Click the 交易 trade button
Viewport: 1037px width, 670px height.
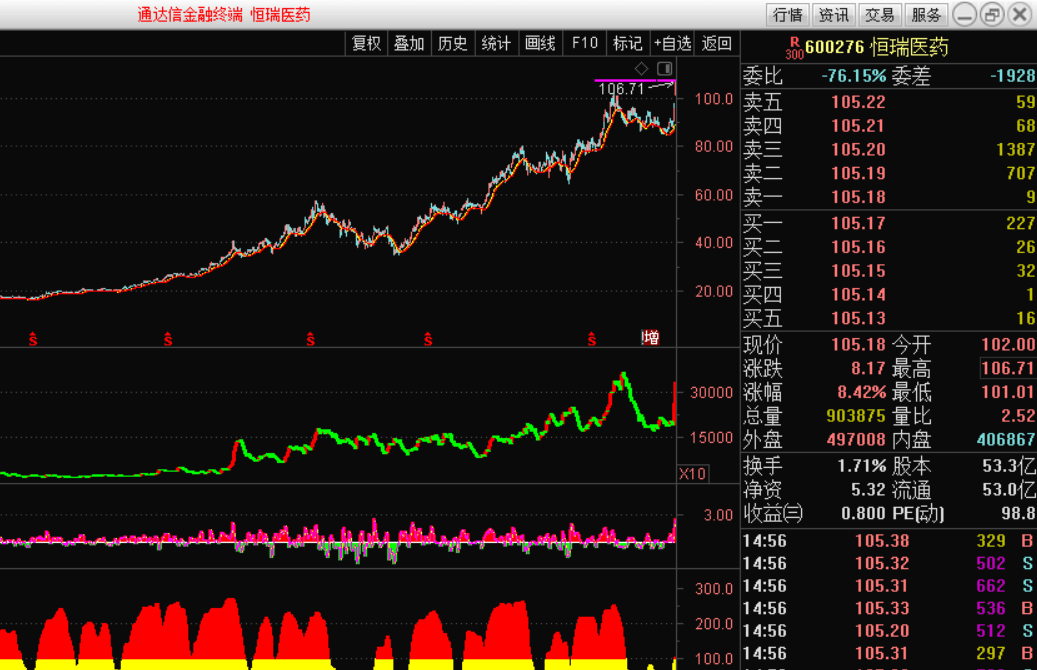coord(880,14)
